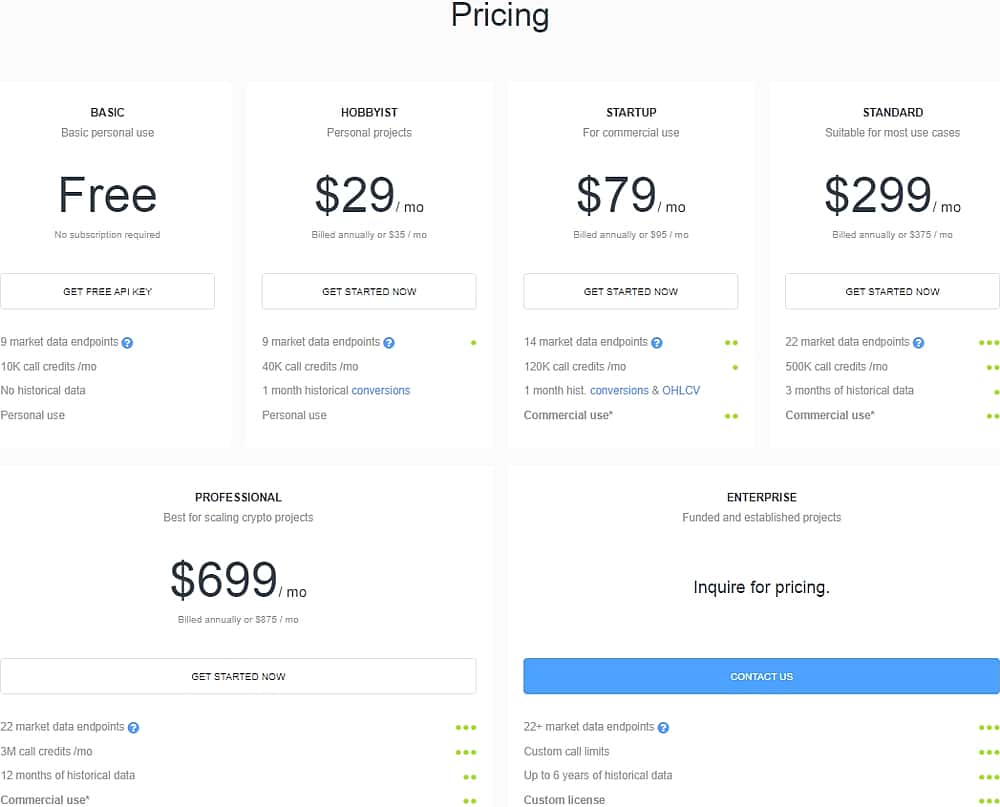Follow the conversions link in Startup plan

tap(619, 391)
